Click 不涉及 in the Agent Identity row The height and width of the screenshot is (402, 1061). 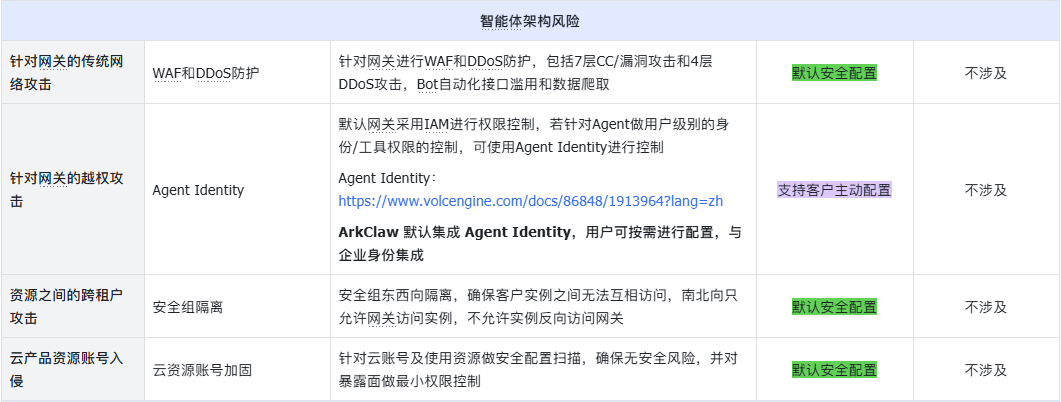(986, 190)
